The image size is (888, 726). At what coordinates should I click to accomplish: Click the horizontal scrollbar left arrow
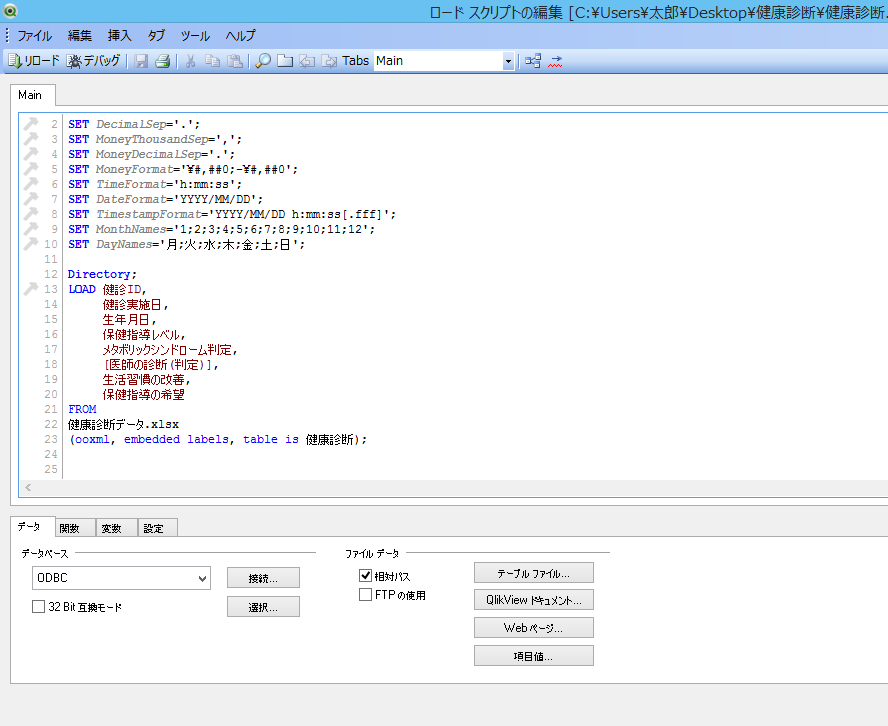pyautogui.click(x=28, y=488)
